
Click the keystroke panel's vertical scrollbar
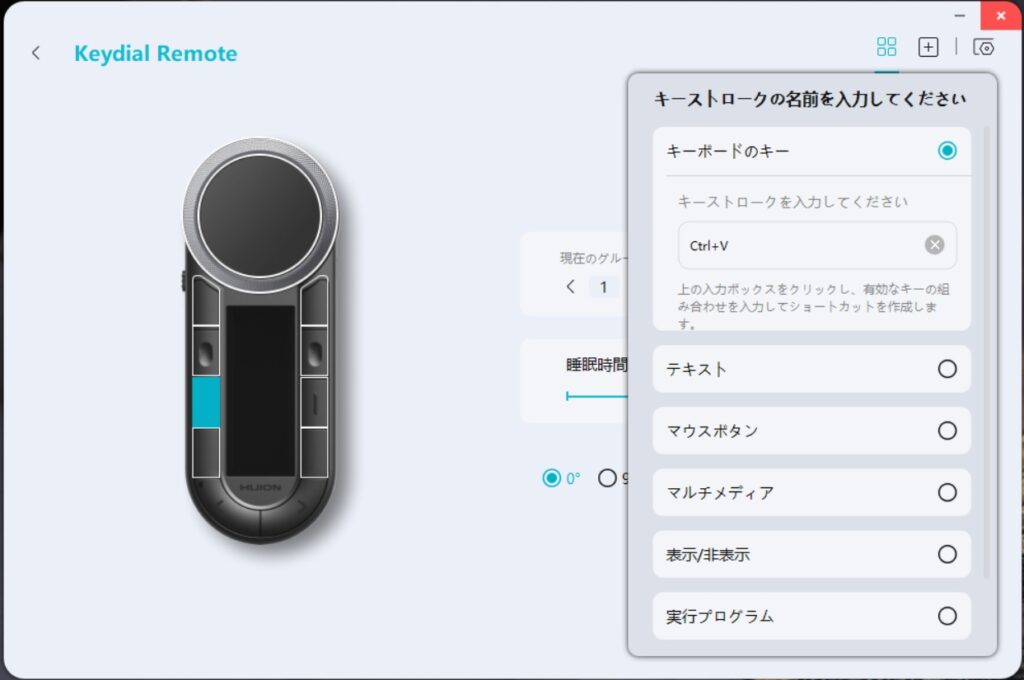coord(986,353)
